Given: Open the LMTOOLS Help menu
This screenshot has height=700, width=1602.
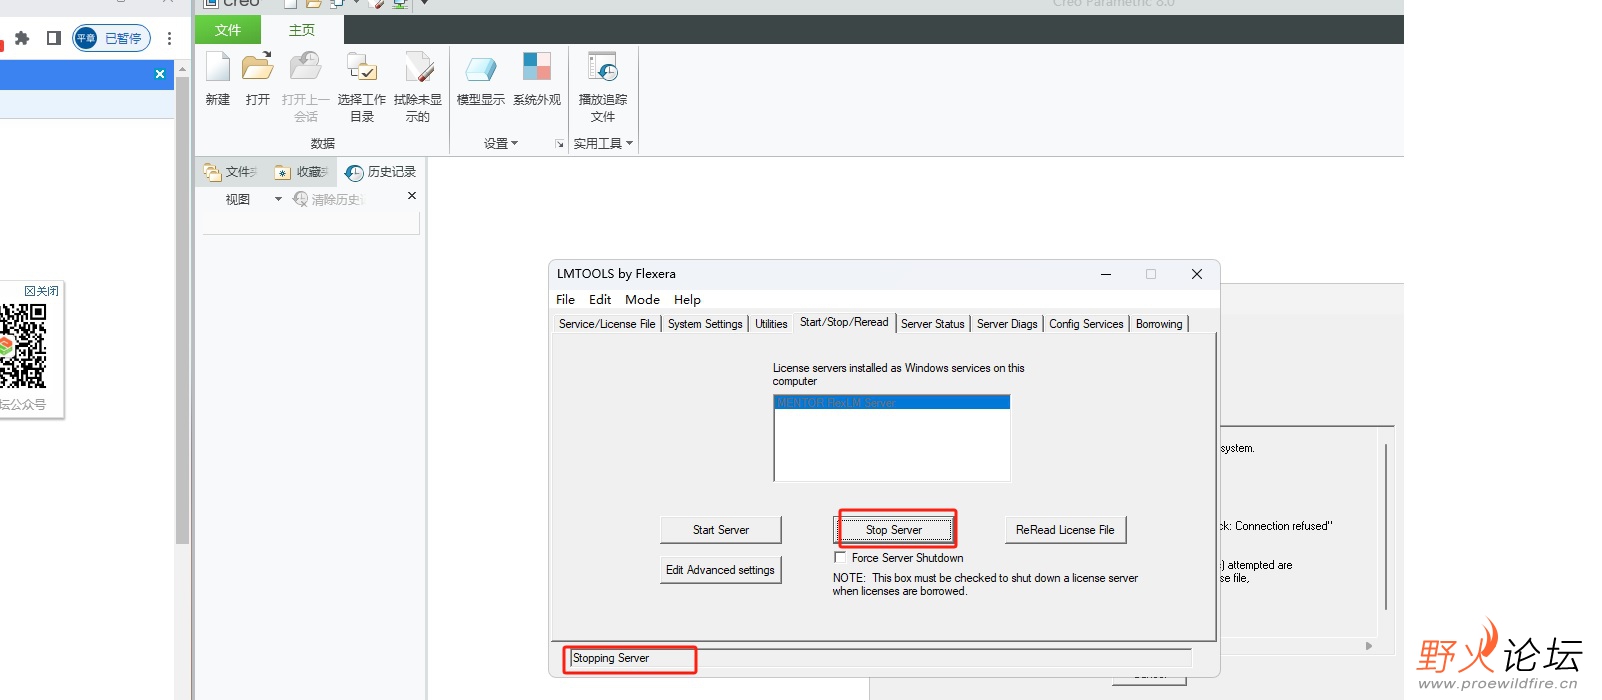Looking at the screenshot, I should coord(687,299).
